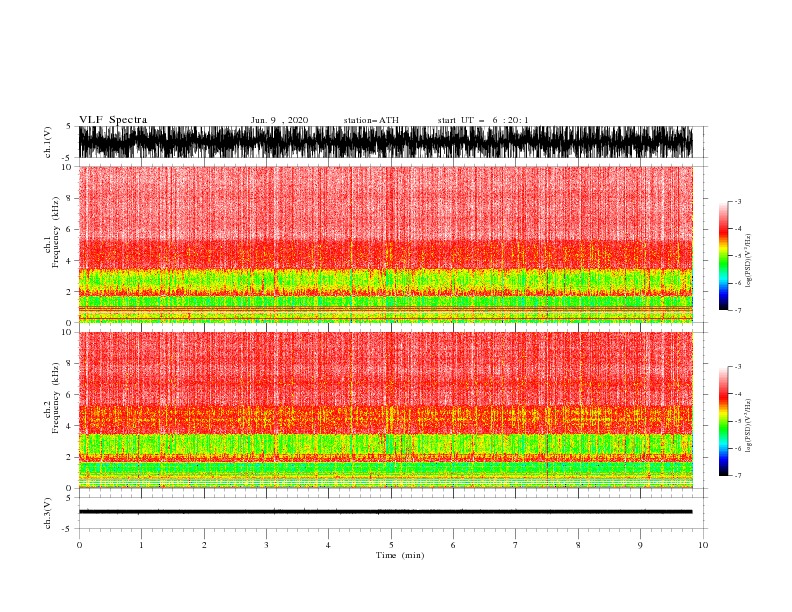Click the ch.2 color bar label 'log(PSD)(V²/Hz)'

748,426
